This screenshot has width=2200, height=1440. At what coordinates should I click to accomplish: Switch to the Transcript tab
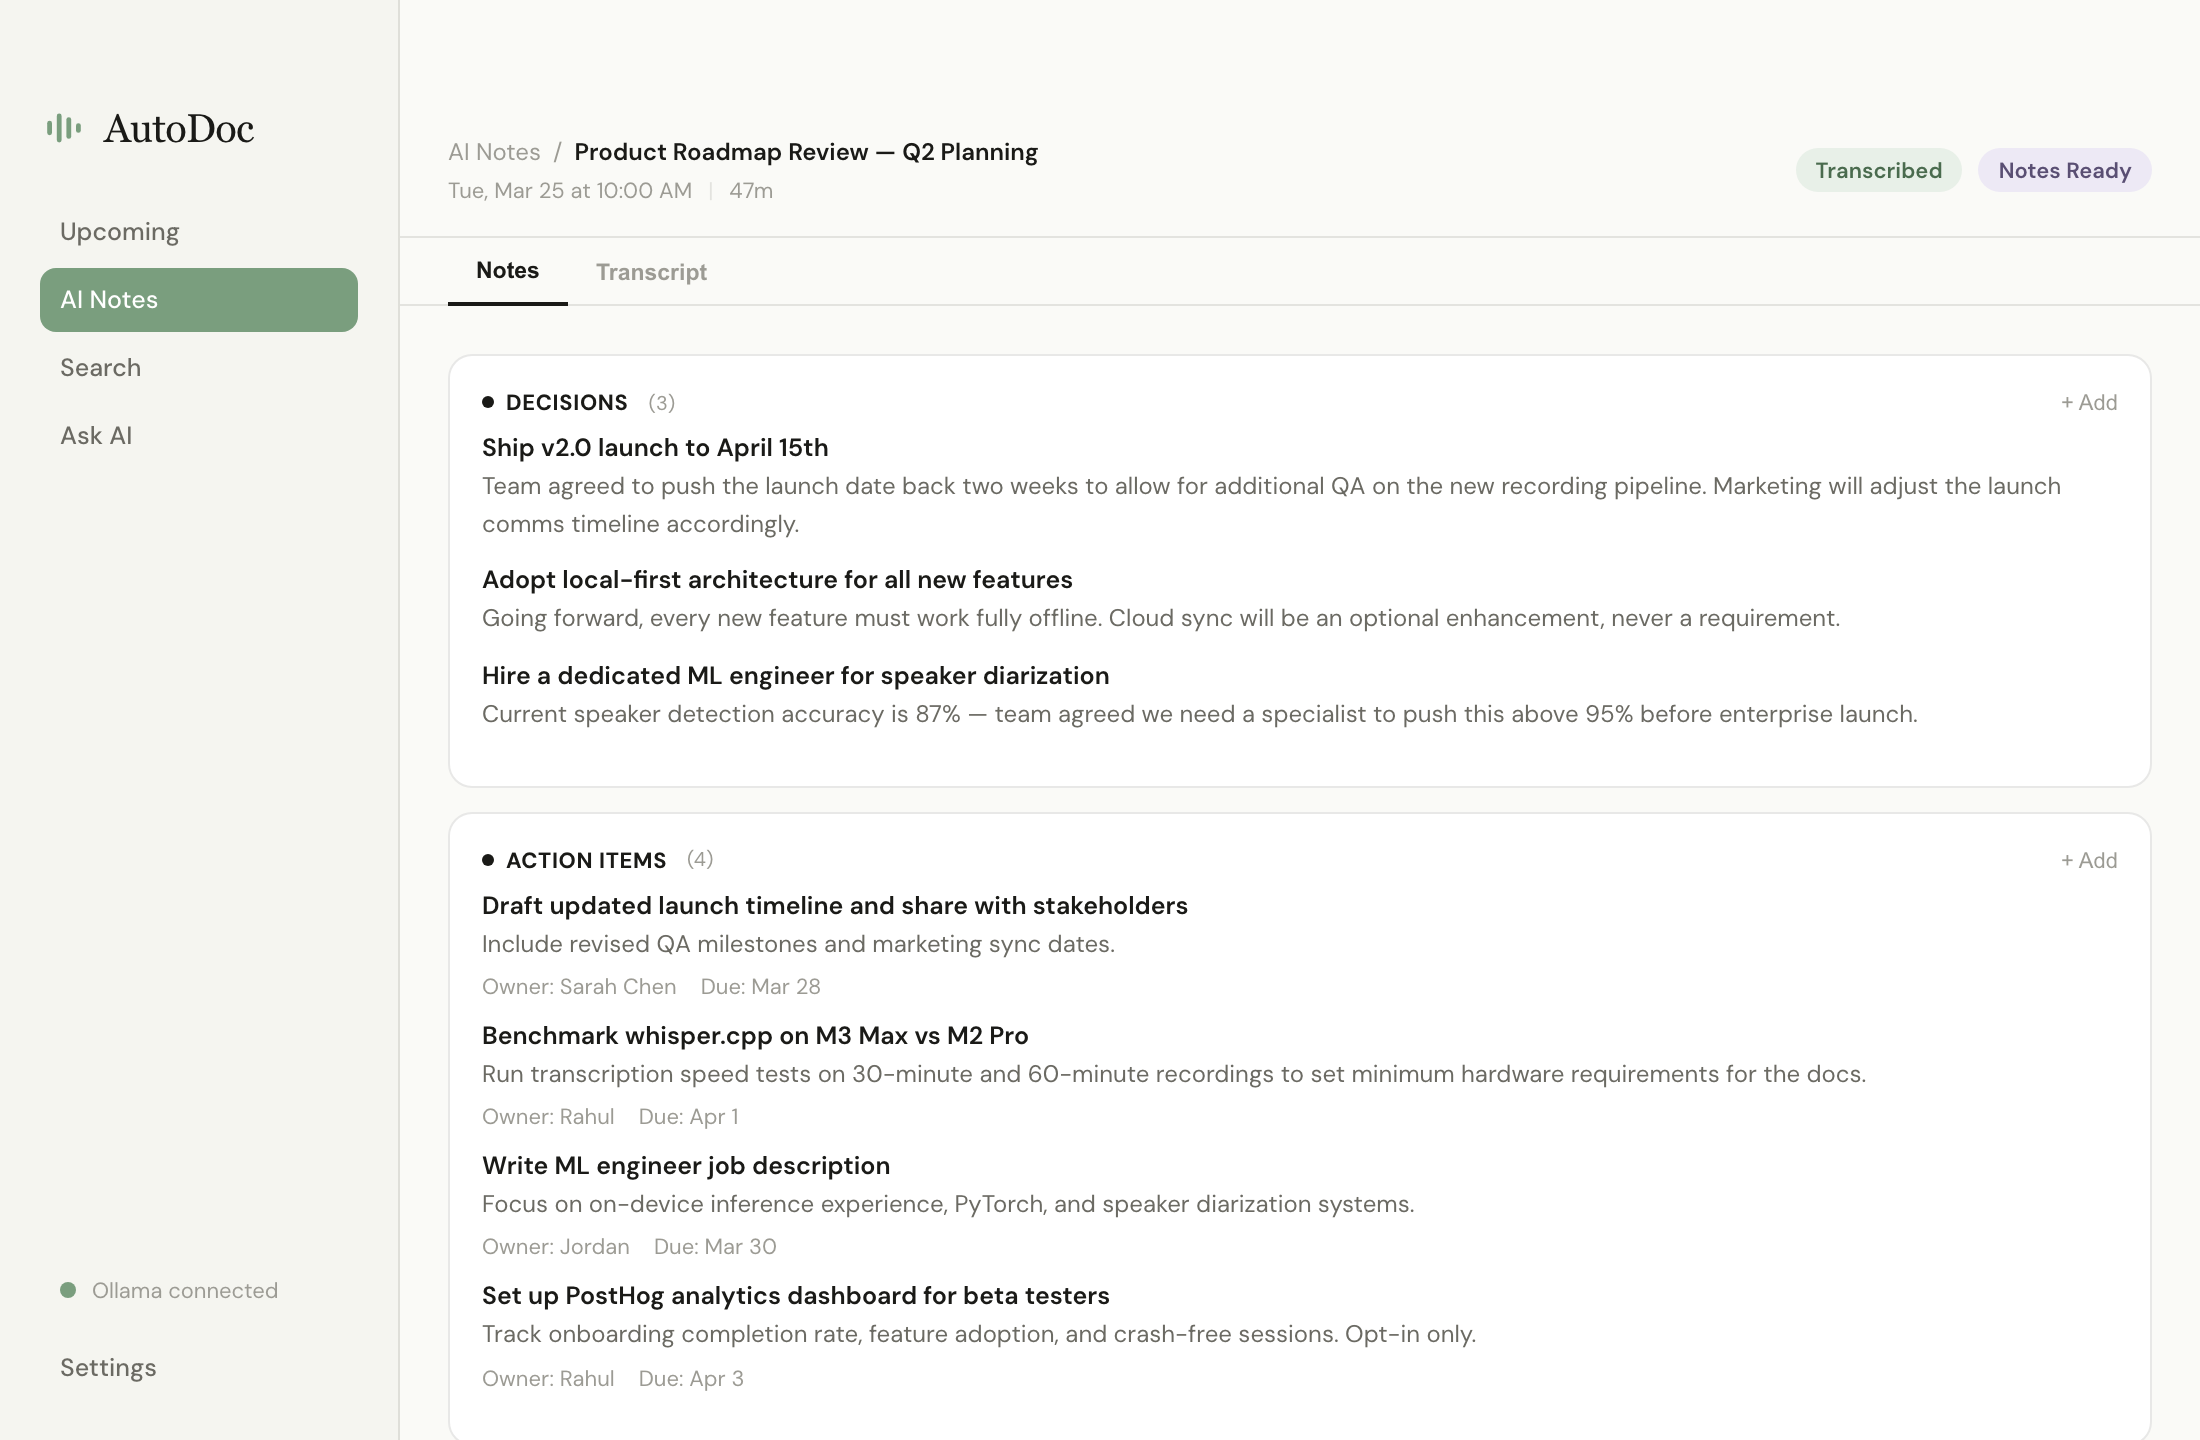651,272
